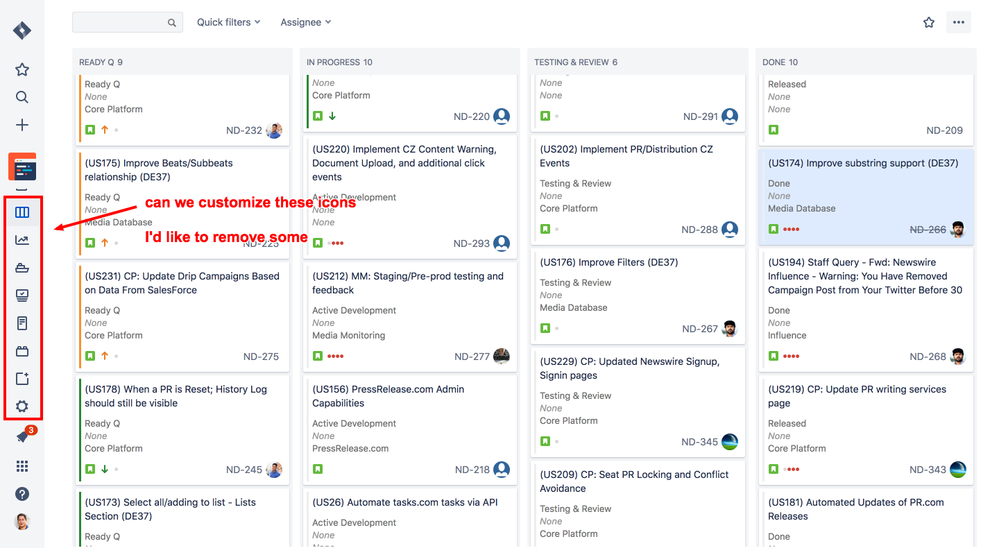Open card (US209) CP: Seat PR Locking

[638, 503]
